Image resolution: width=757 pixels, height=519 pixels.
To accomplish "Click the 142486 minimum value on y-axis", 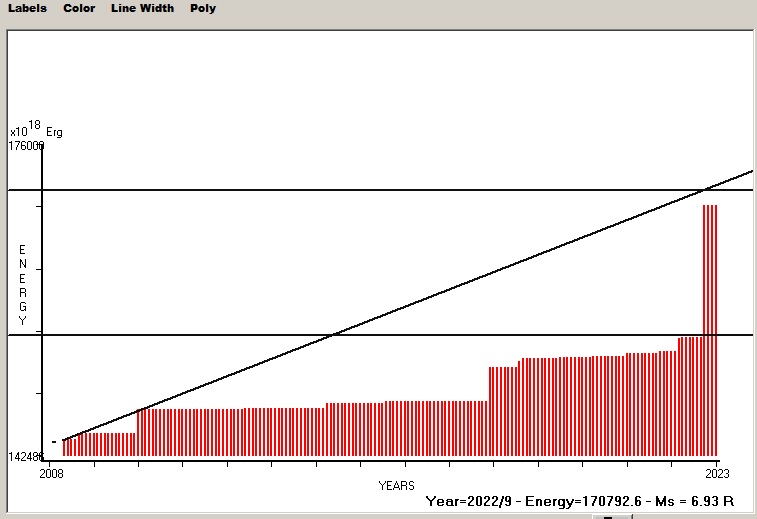I will pyautogui.click(x=26, y=456).
